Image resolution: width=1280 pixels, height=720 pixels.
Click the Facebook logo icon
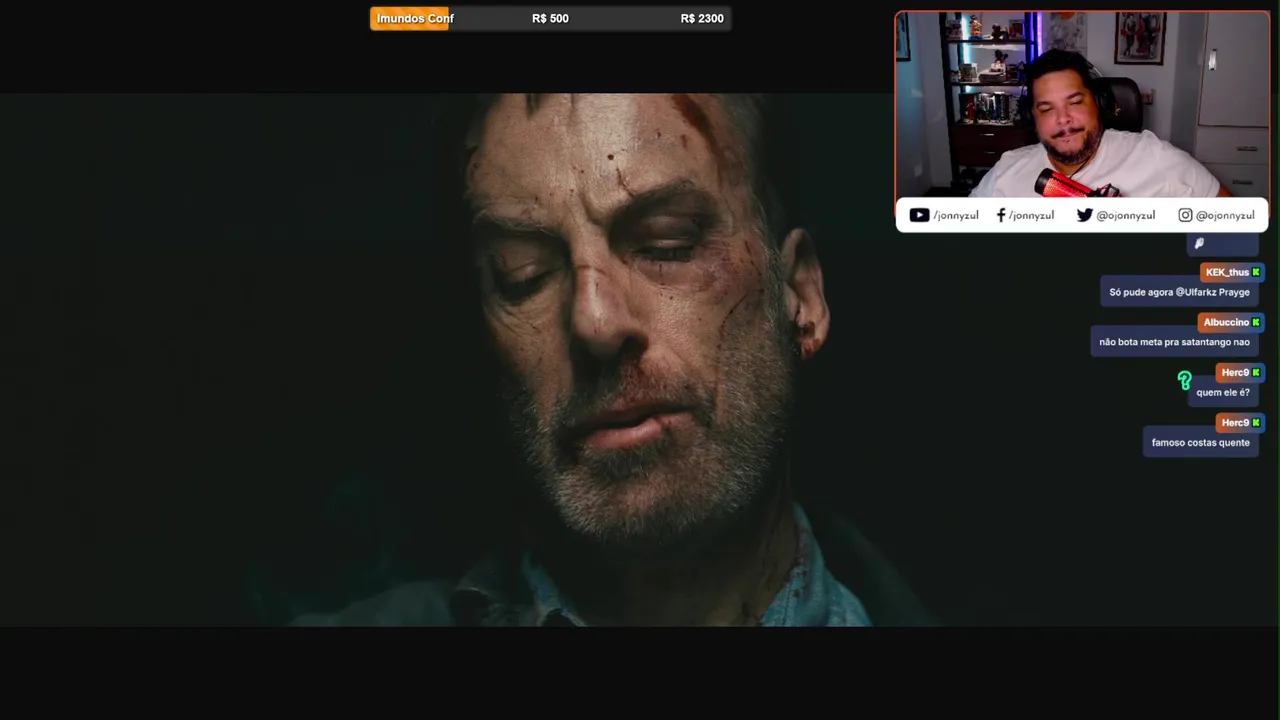(x=1000, y=215)
